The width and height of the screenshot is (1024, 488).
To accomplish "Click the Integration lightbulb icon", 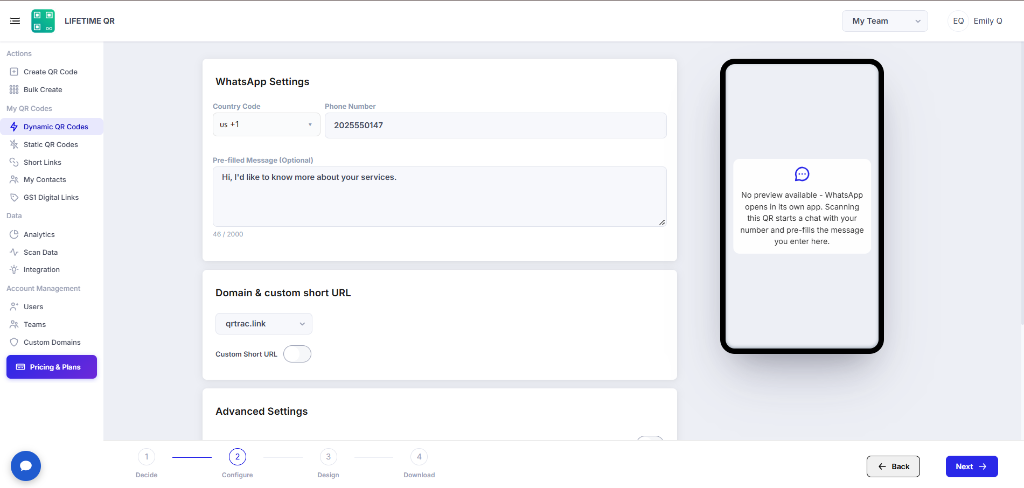I will (x=14, y=270).
